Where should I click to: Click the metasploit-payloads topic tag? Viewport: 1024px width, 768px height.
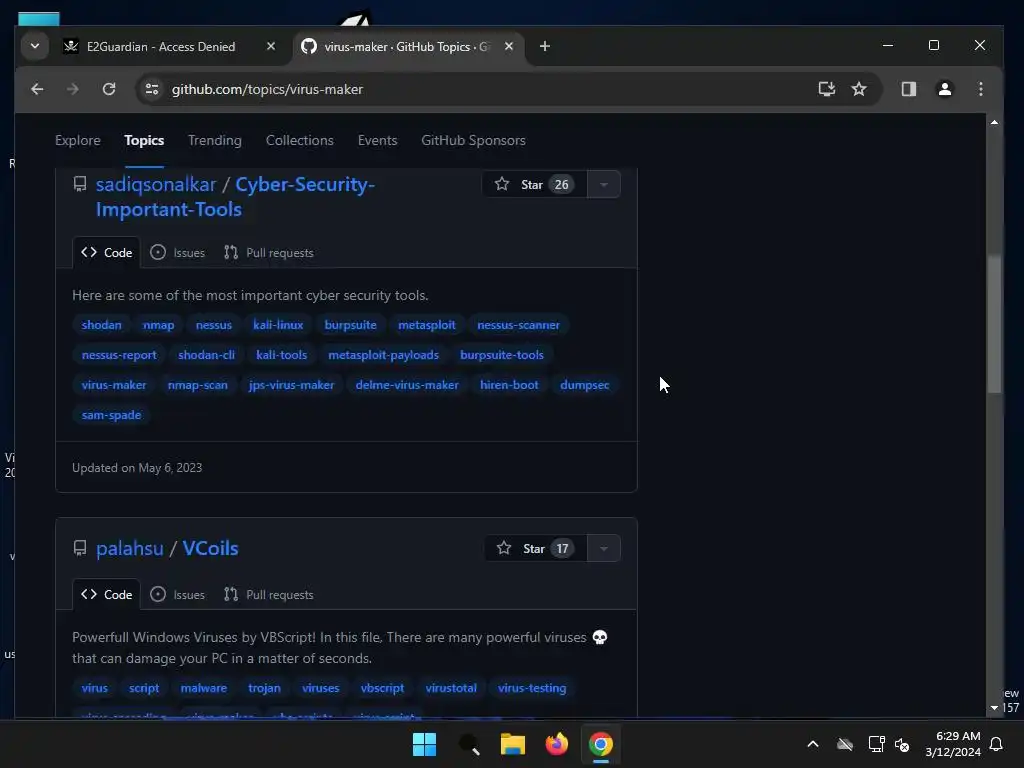(x=383, y=355)
